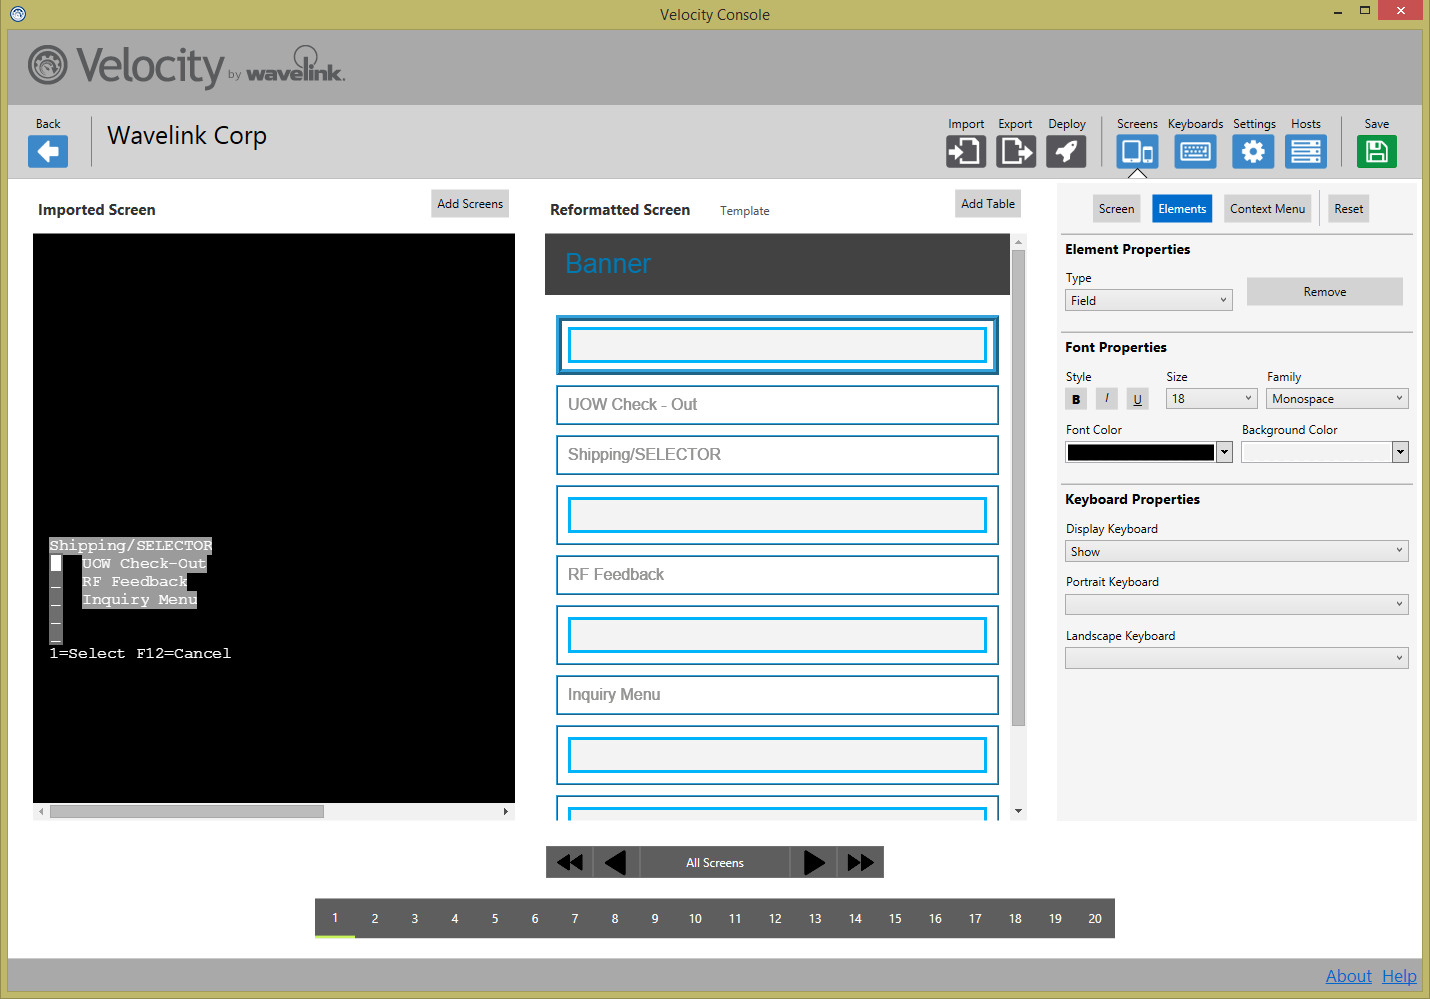Click the Add Table button
This screenshot has height=999, width=1430.
pyautogui.click(x=987, y=204)
